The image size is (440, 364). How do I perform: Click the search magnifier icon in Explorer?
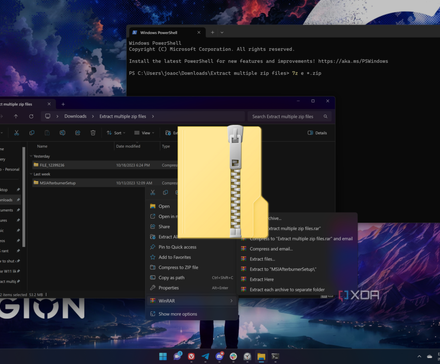click(x=325, y=116)
